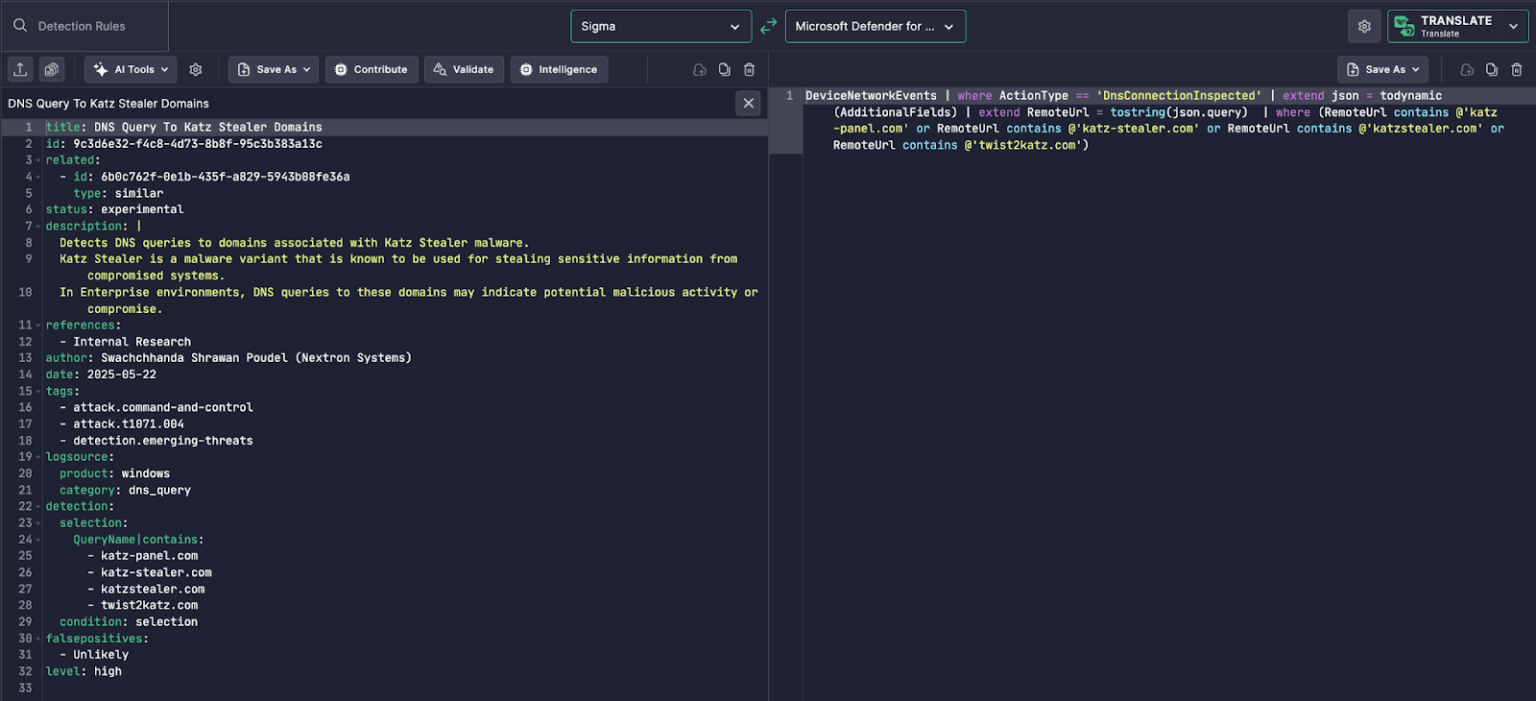This screenshot has height=701, width=1536.
Task: Open Microsoft Defender target platform dropdown
Action: coord(875,27)
